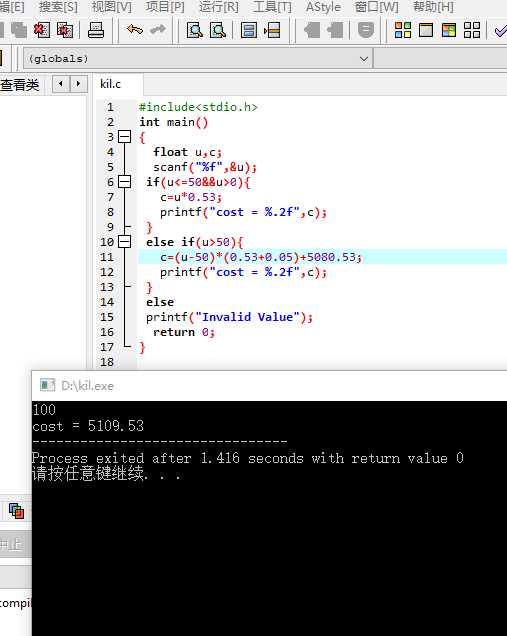Click the scanf("%f",&u); line
The image size is (507, 636).
[x=205, y=167]
